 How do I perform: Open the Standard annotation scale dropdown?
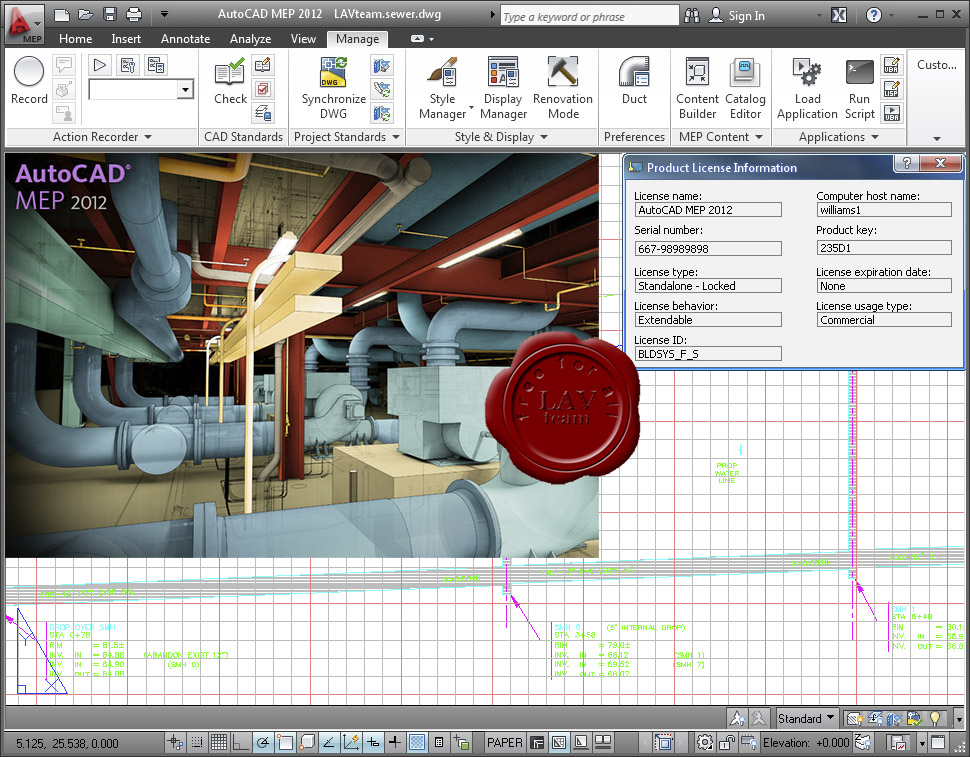(x=806, y=718)
